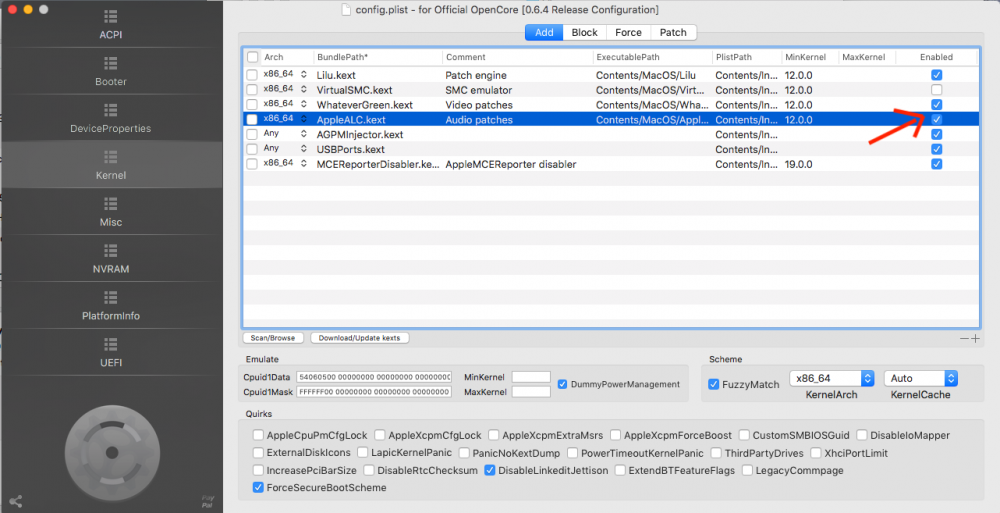1000x513 pixels.
Task: Open the NVRAM section icon
Action: 110,250
